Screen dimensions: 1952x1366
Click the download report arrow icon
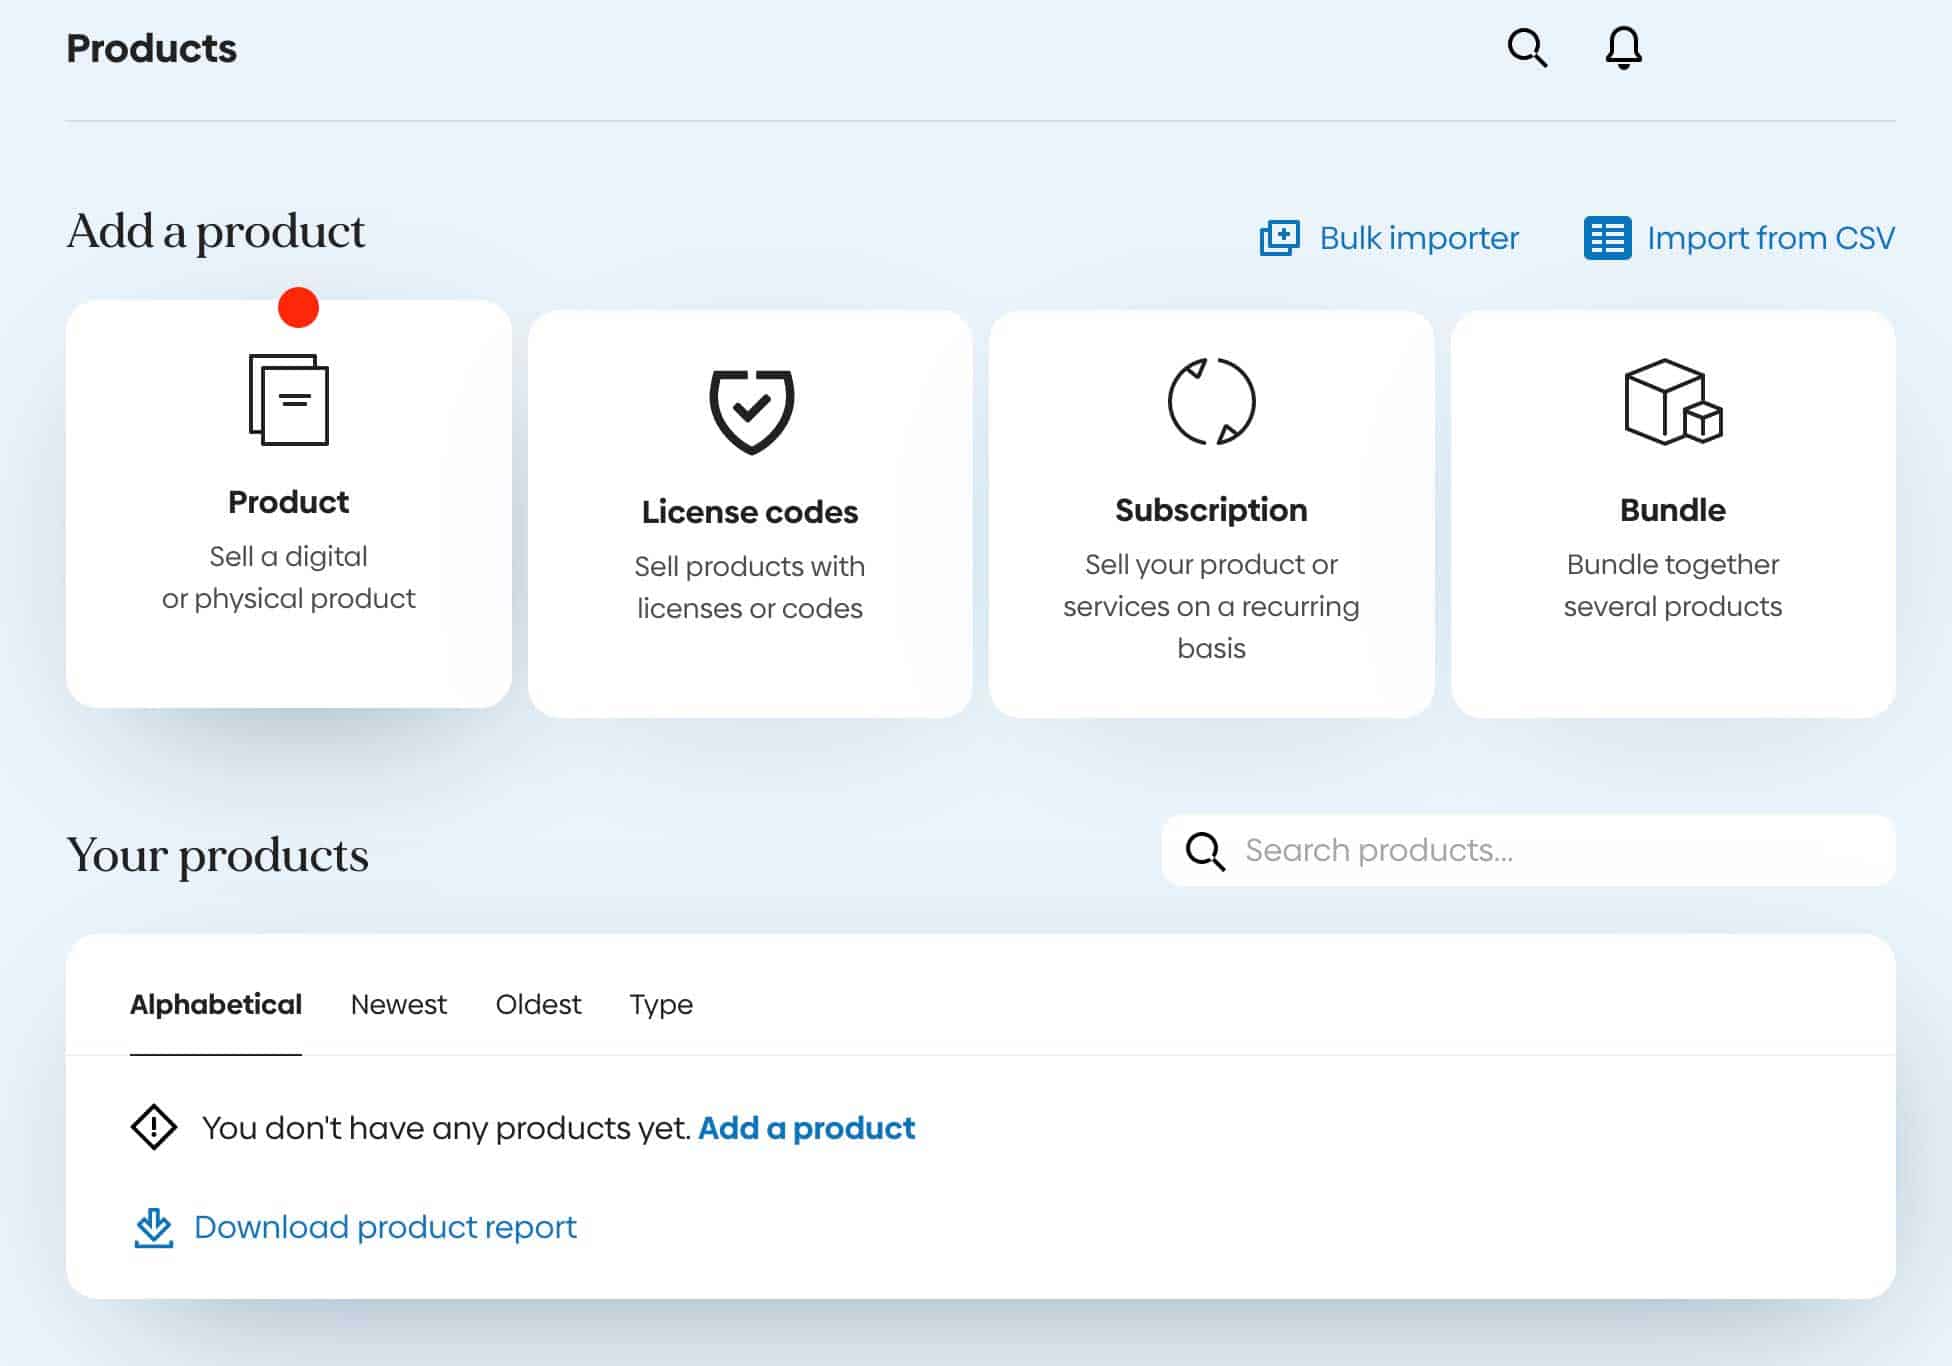point(153,1227)
